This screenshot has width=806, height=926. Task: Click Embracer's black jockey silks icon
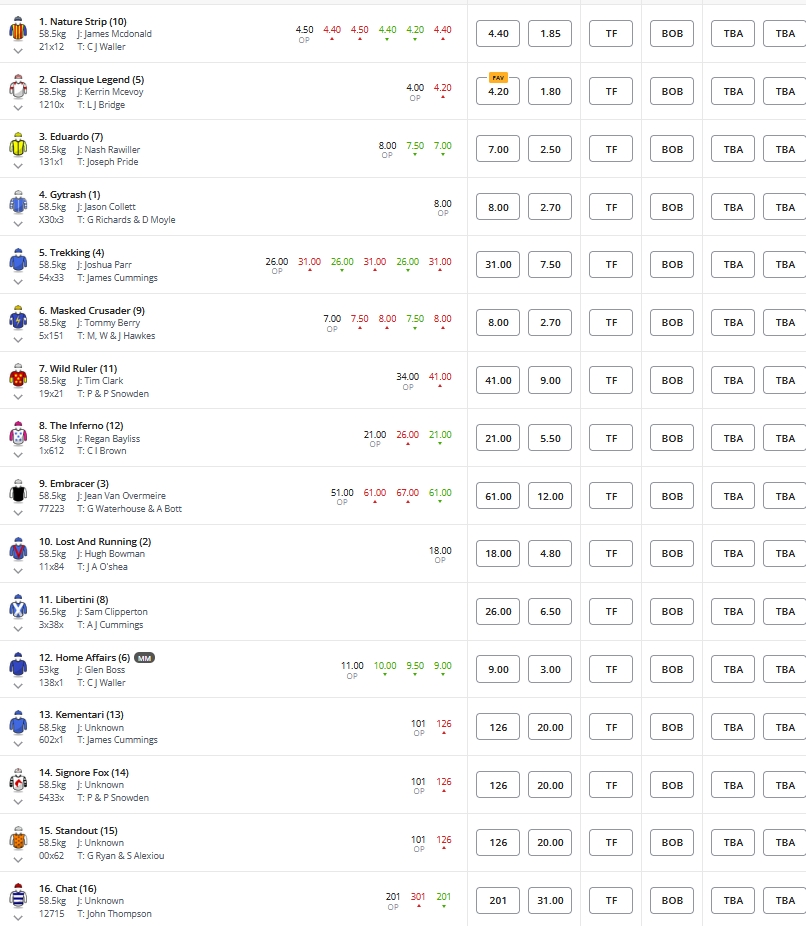point(18,491)
